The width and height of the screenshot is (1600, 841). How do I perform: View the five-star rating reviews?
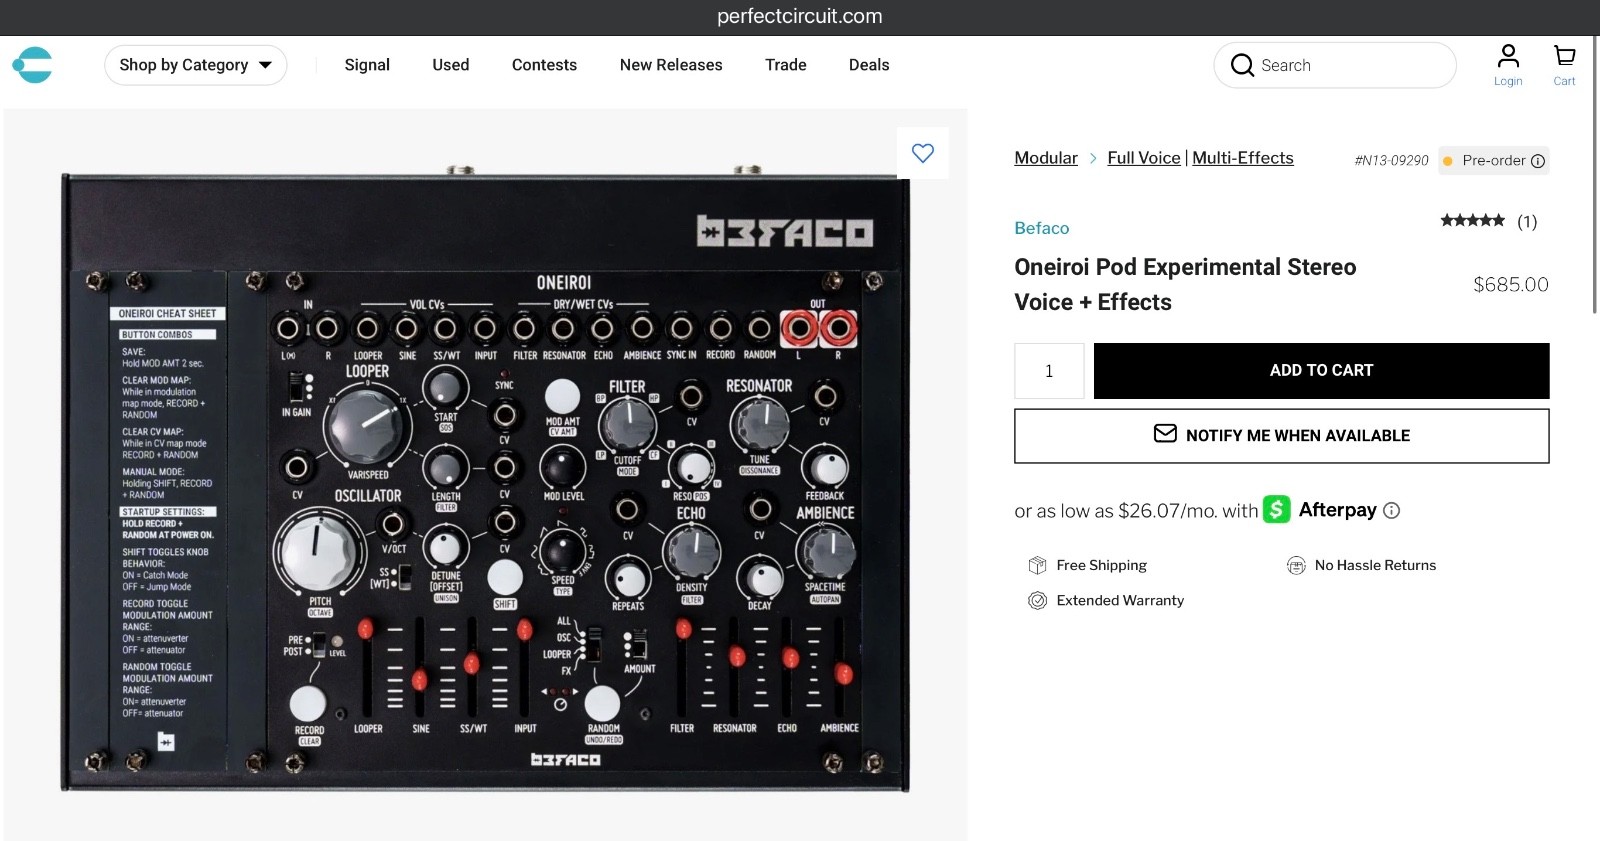pos(1472,221)
